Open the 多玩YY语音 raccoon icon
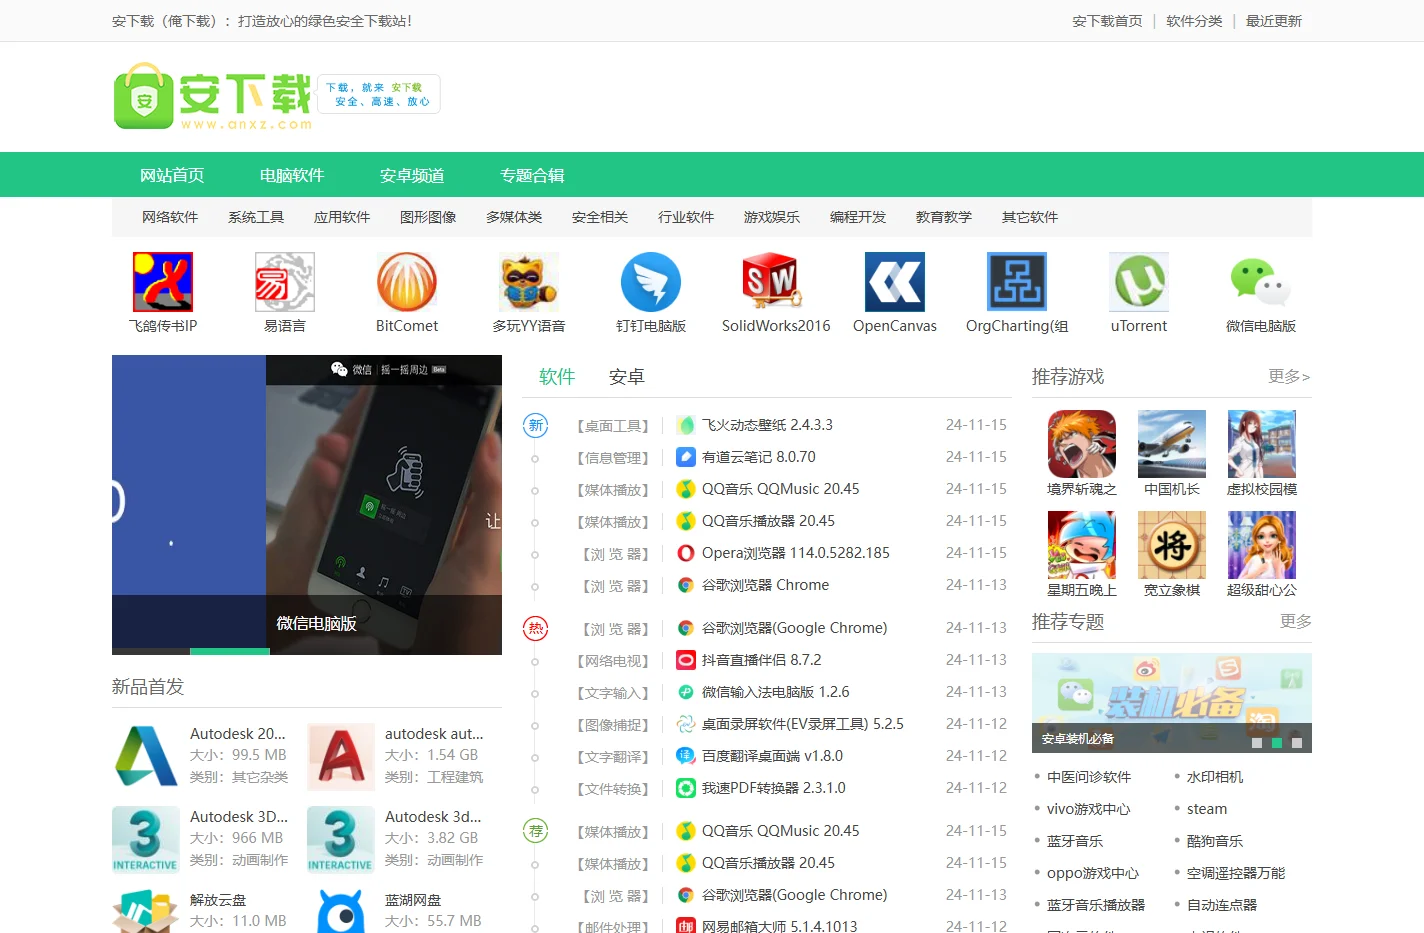 (x=529, y=282)
